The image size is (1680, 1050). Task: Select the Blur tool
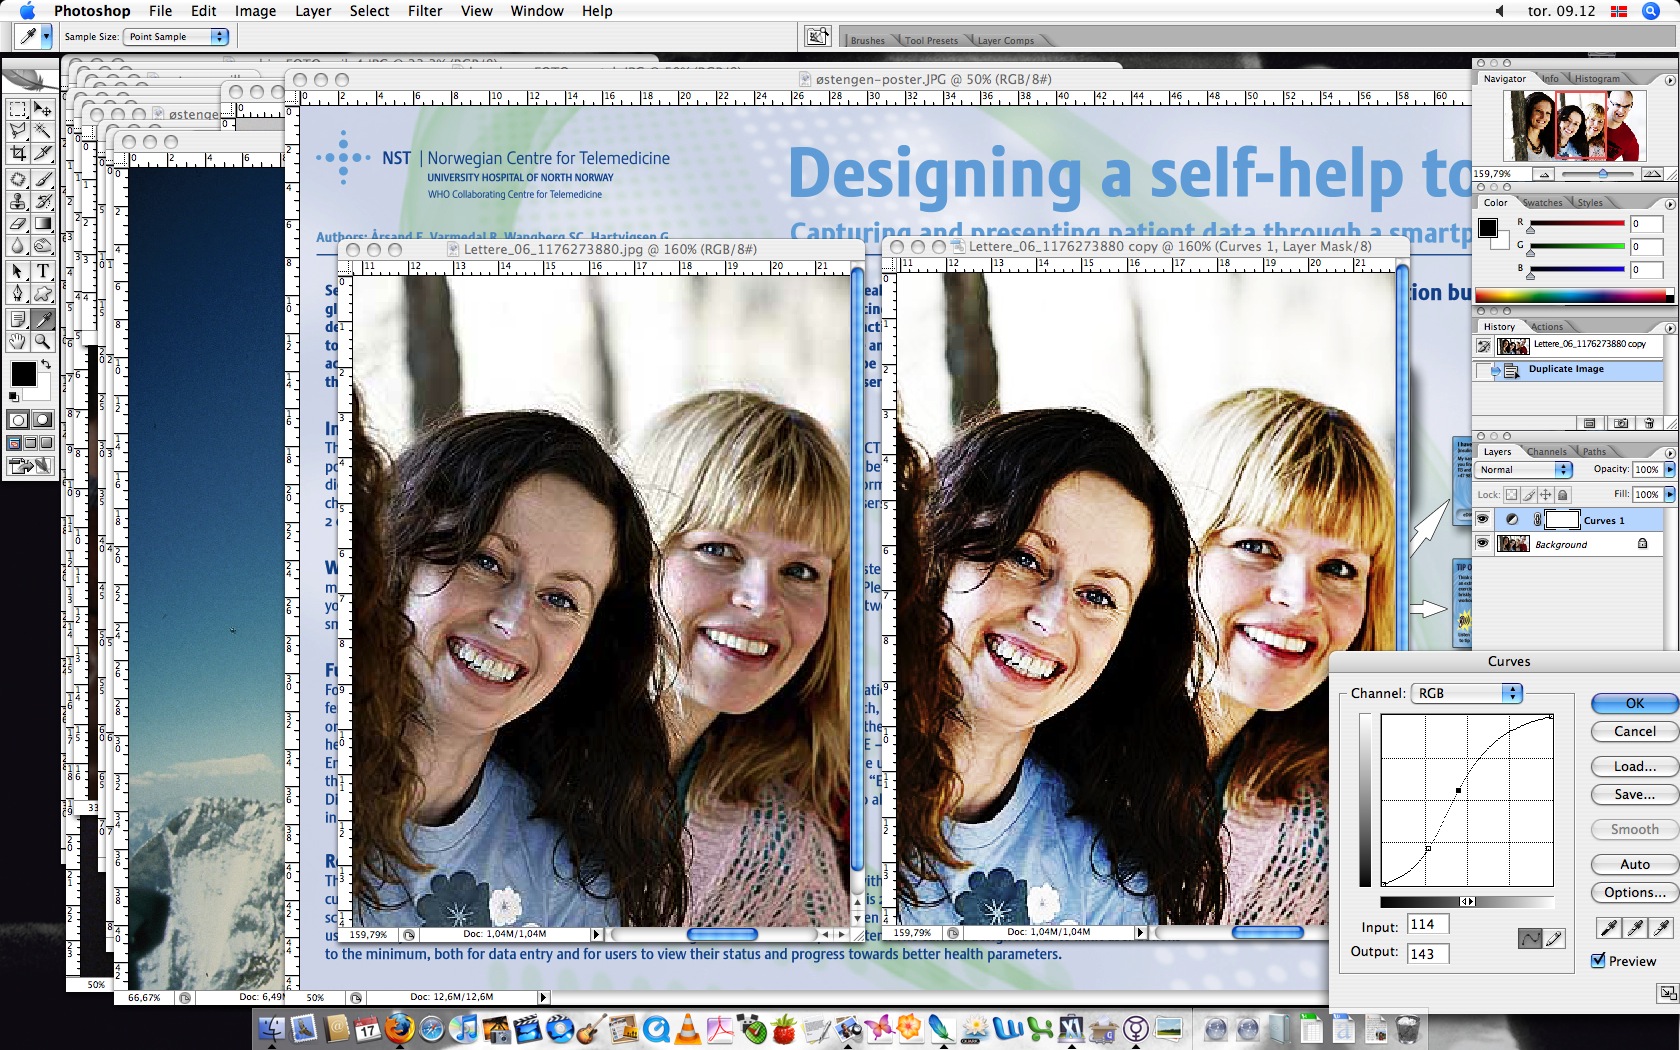coord(18,246)
